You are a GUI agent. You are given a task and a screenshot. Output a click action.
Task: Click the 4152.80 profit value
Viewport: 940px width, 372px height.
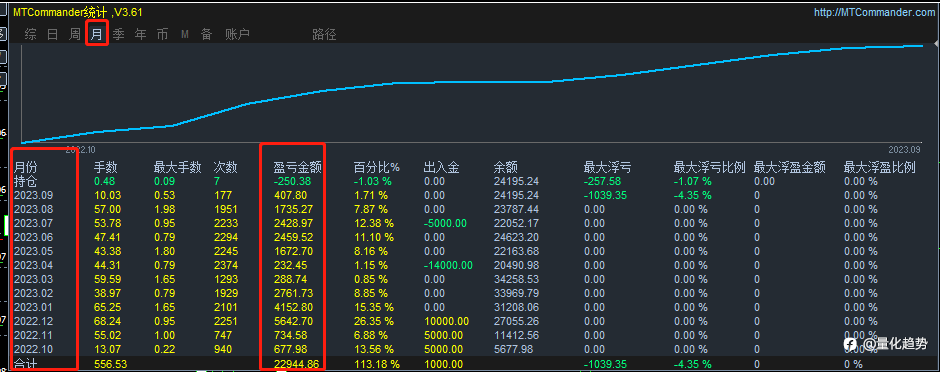click(293, 307)
